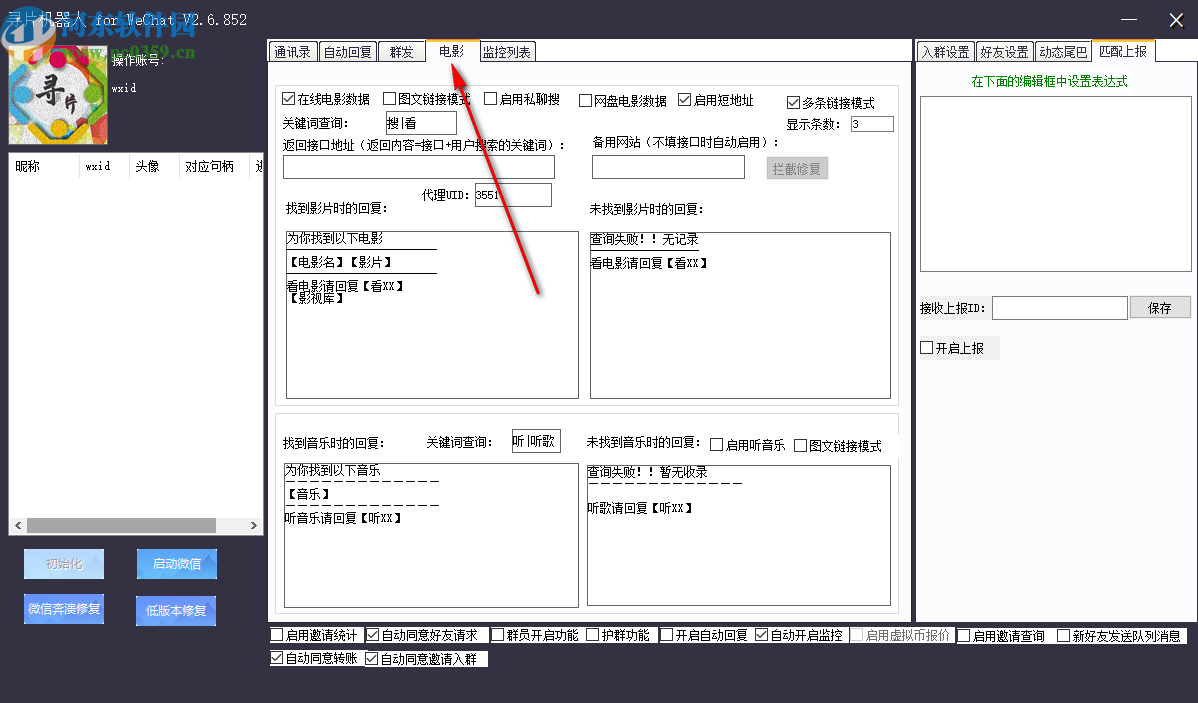Click inside the 接收上报ID input field
This screenshot has width=1198, height=703.
tap(1059, 307)
